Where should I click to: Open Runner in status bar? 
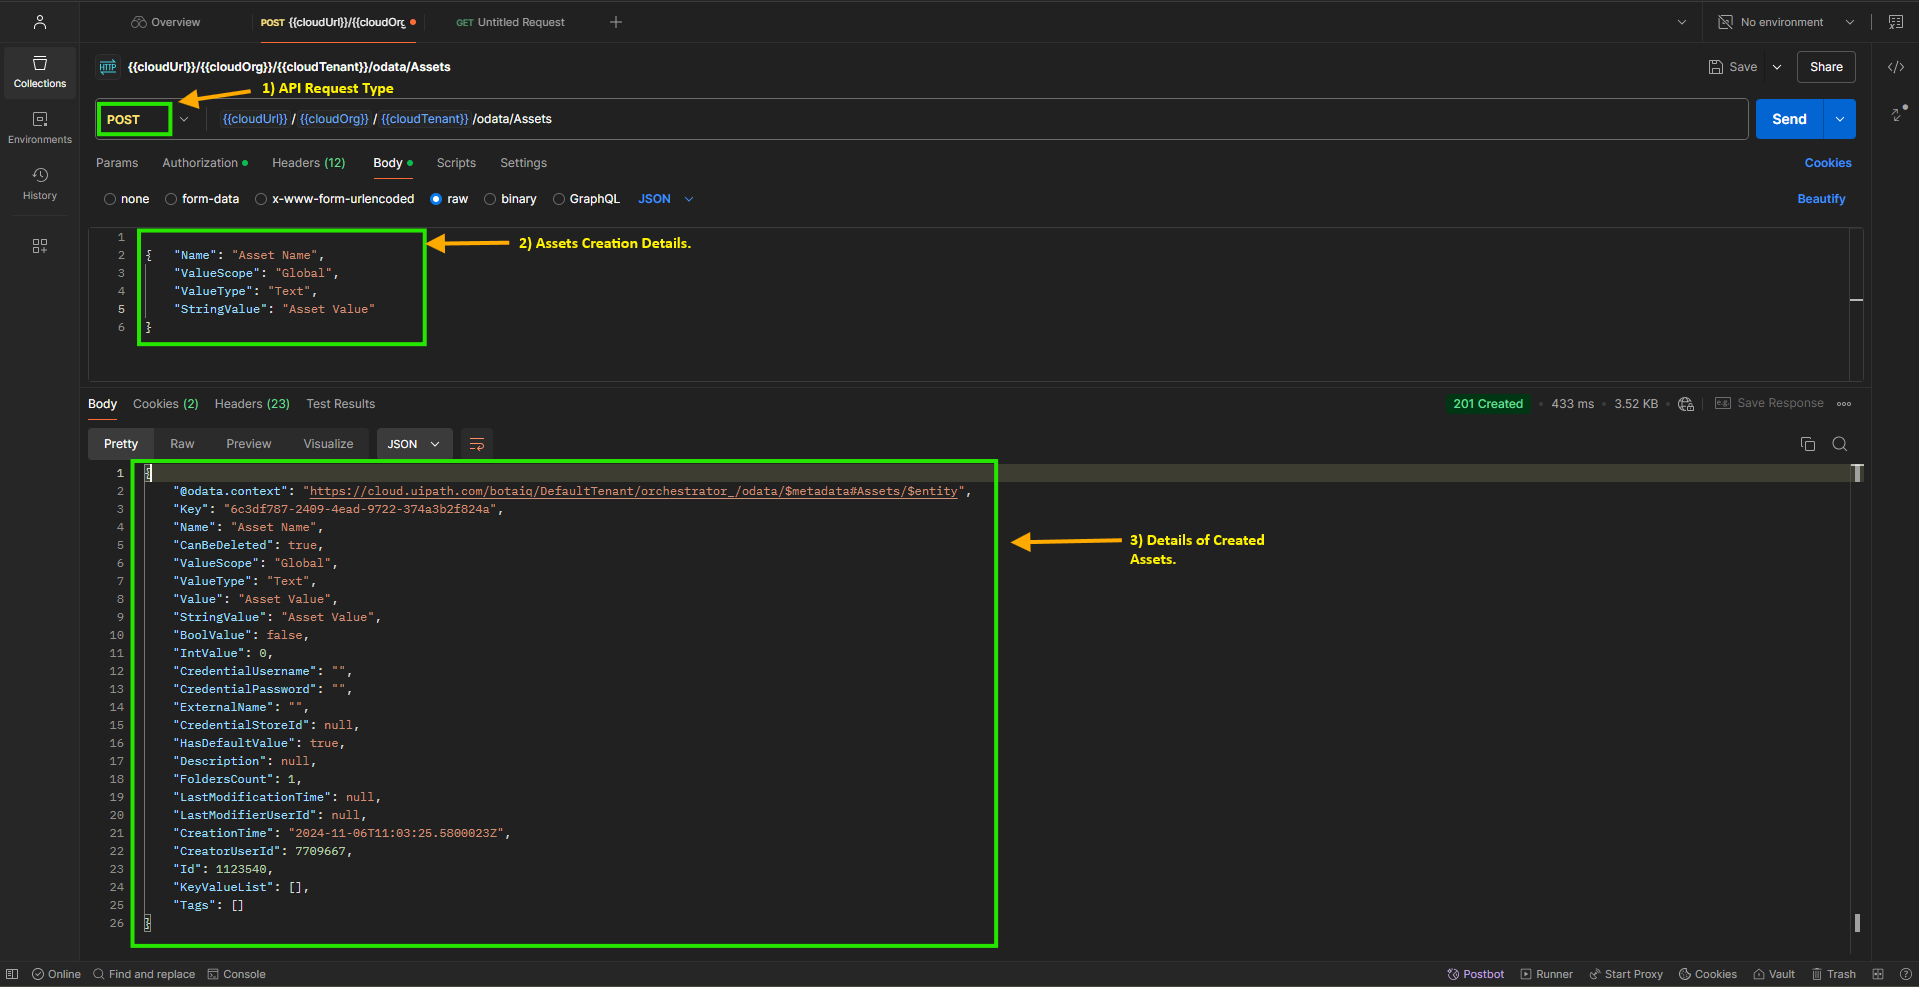pyautogui.click(x=1546, y=974)
